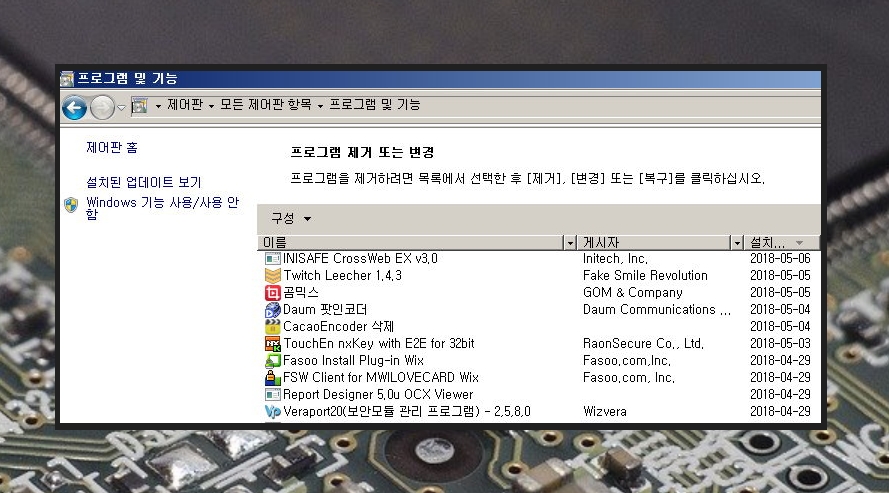Sort by the 설치 날짜 column header
The width and height of the screenshot is (889, 493).
[x=781, y=243]
